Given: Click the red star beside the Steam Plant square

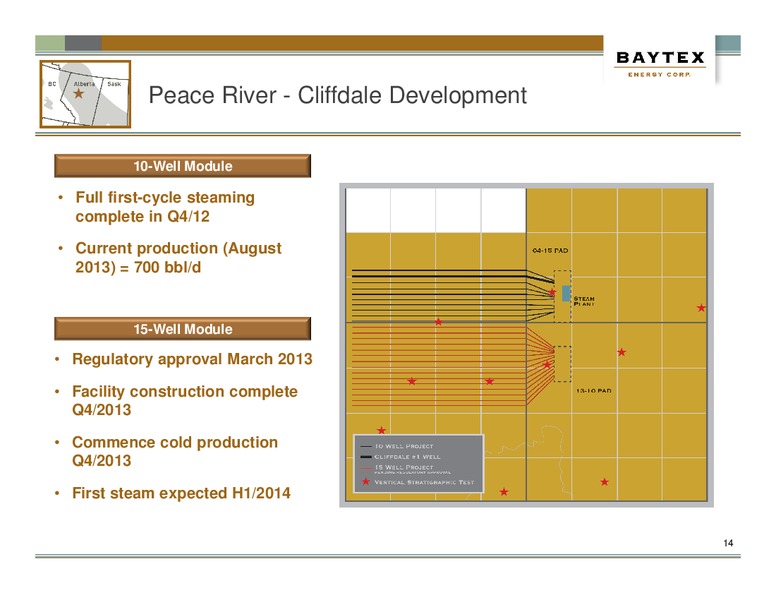Looking at the screenshot, I should pos(552,292).
